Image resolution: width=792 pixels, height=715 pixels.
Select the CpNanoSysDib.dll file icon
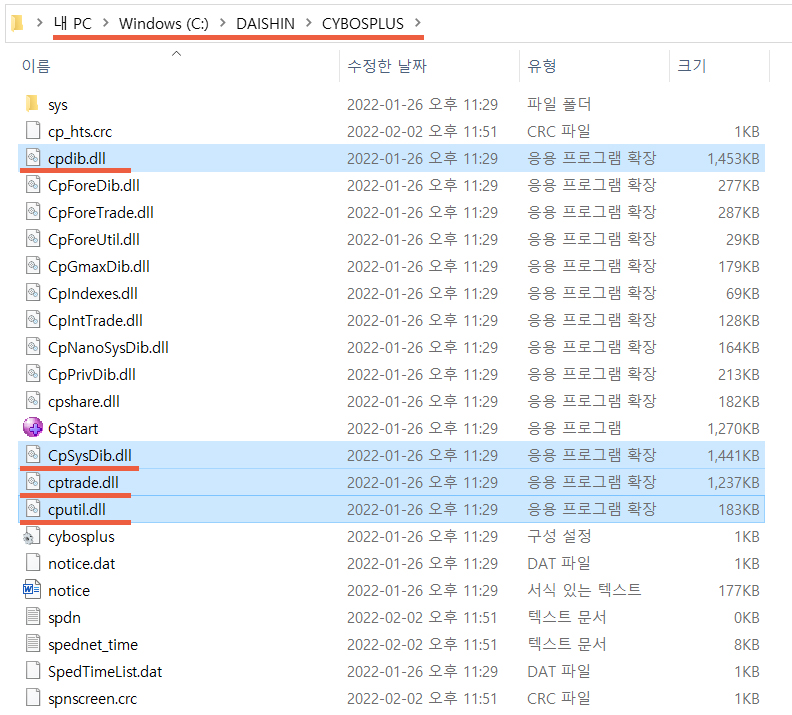click(x=33, y=347)
